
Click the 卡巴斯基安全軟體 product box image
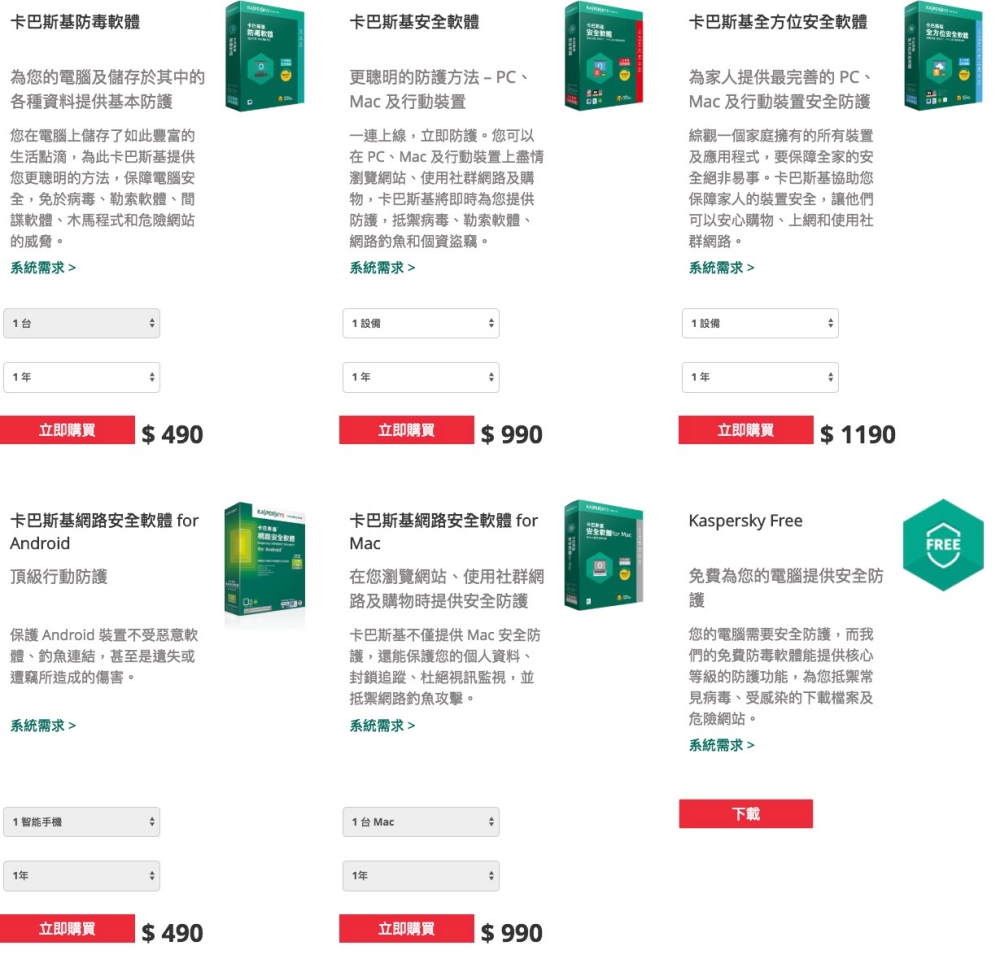pos(604,56)
